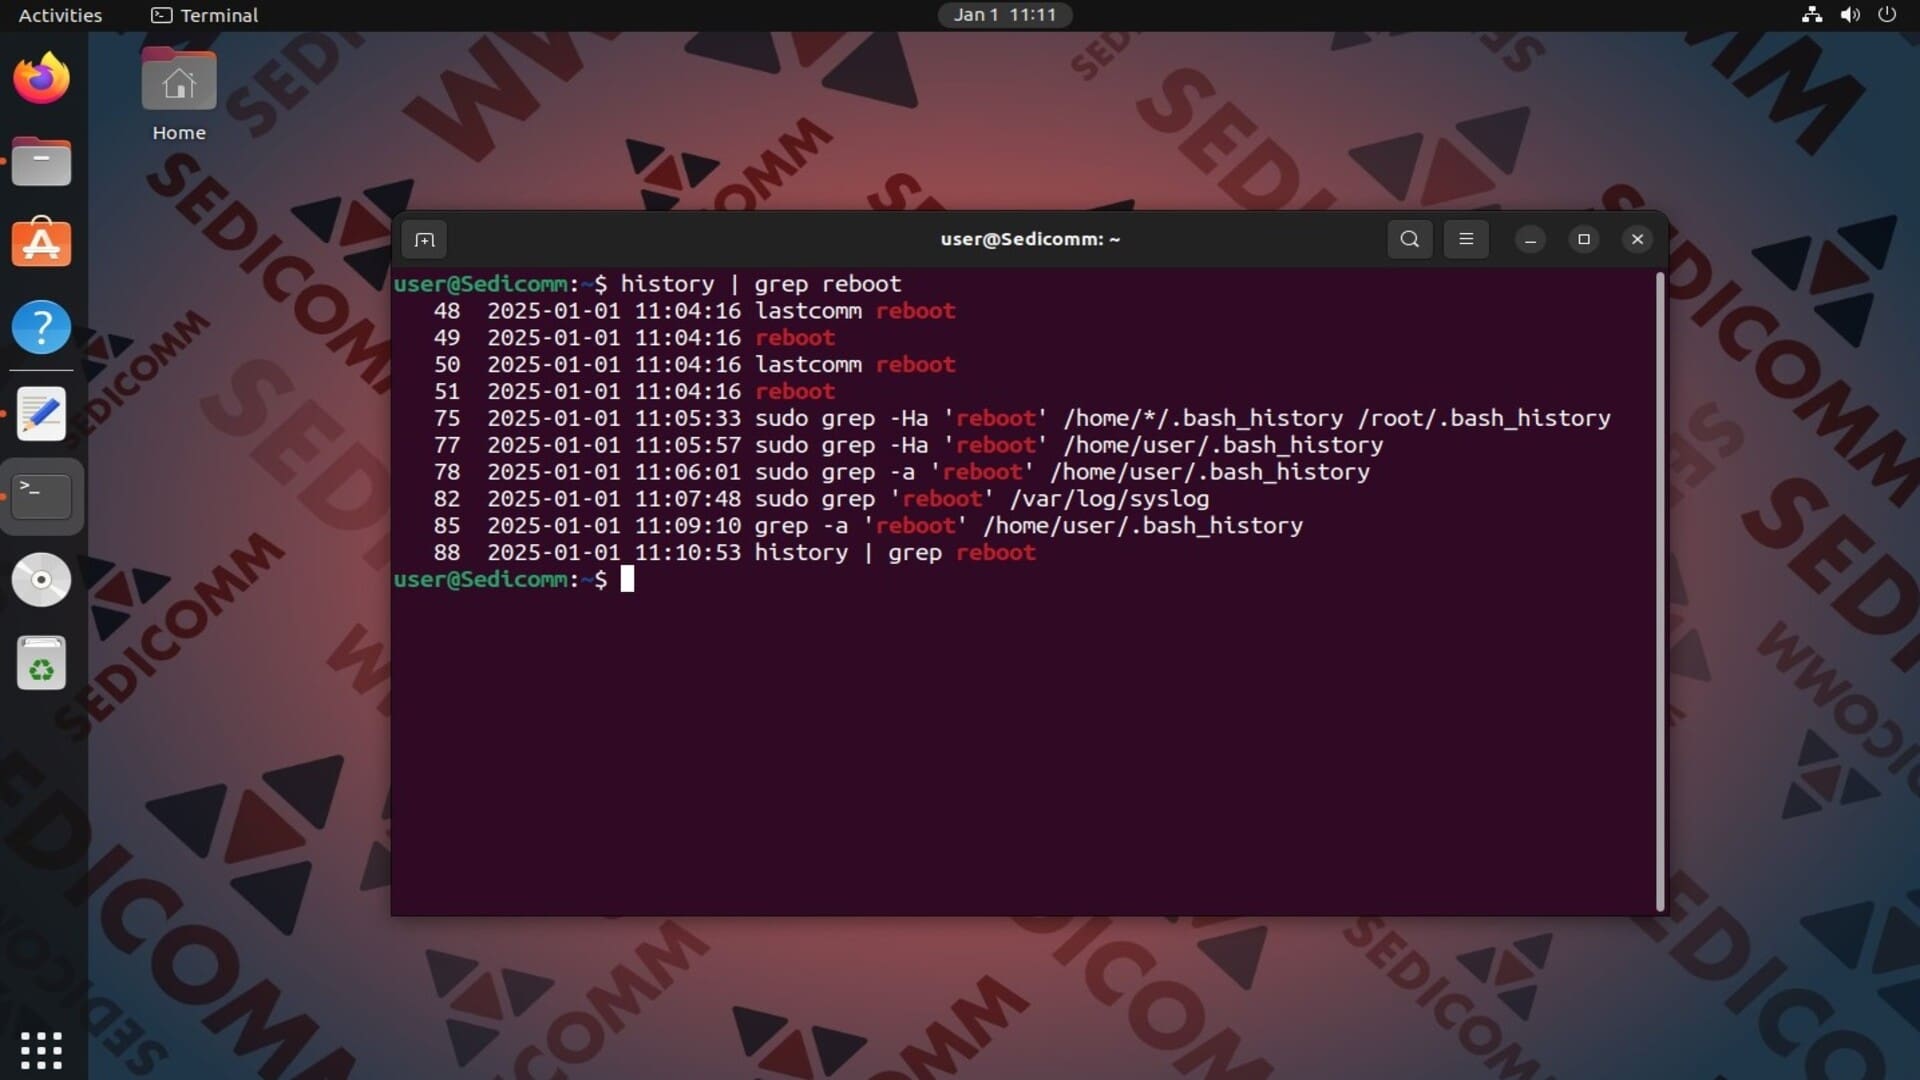Open the clock and calendar panel
Viewport: 1920px width, 1080px height.
(x=1004, y=15)
